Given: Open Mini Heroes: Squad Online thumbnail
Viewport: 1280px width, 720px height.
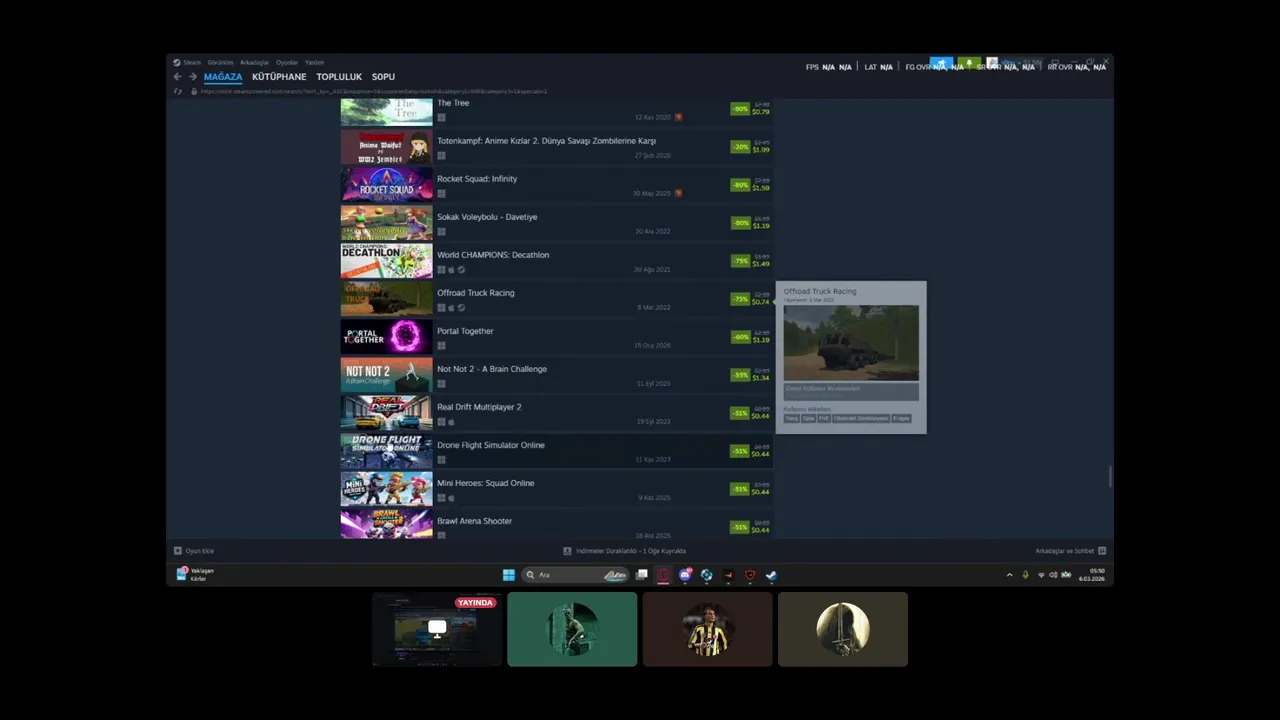Looking at the screenshot, I should point(386,489).
